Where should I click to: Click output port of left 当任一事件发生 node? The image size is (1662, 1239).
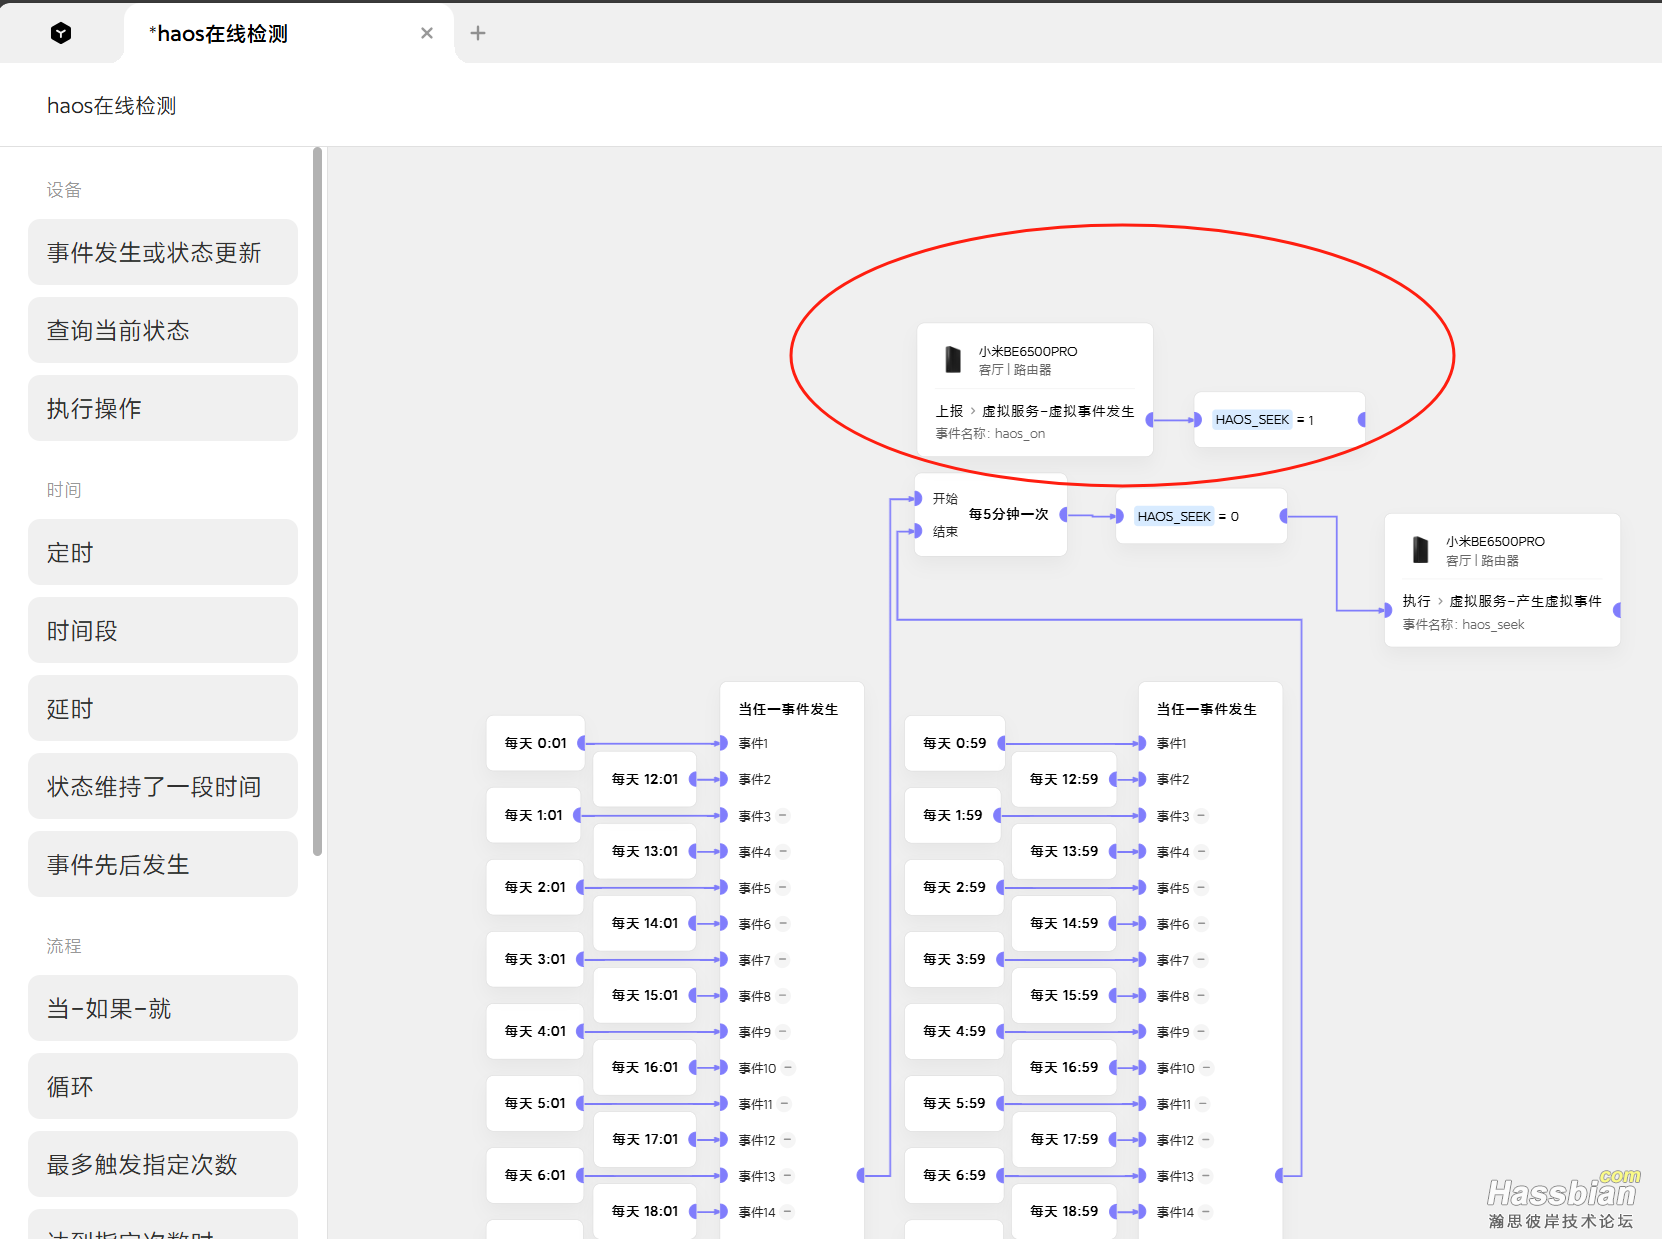(x=861, y=1175)
